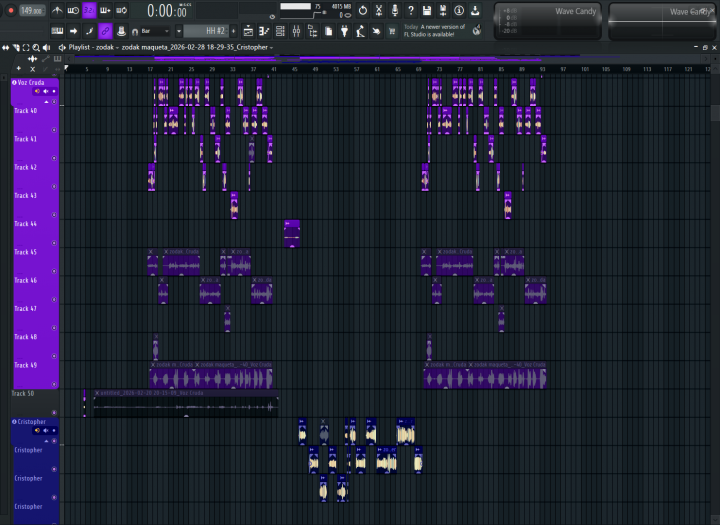Image resolution: width=720 pixels, height=525 pixels.
Task: Toggle the Voz Cruda group mute speaker
Action: pyautogui.click(x=37, y=91)
